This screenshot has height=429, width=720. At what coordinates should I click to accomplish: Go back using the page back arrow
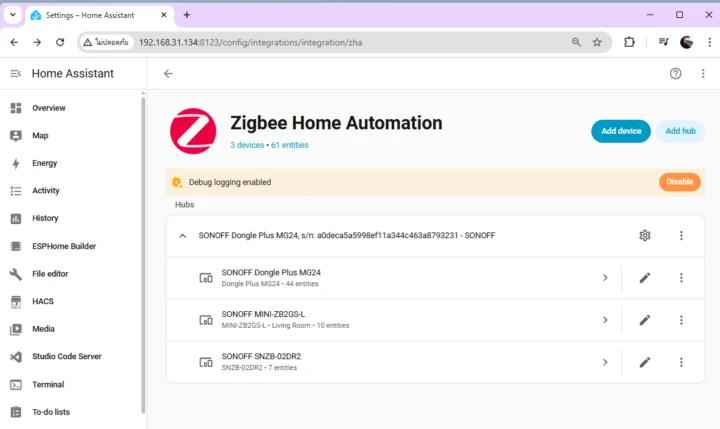tap(168, 73)
